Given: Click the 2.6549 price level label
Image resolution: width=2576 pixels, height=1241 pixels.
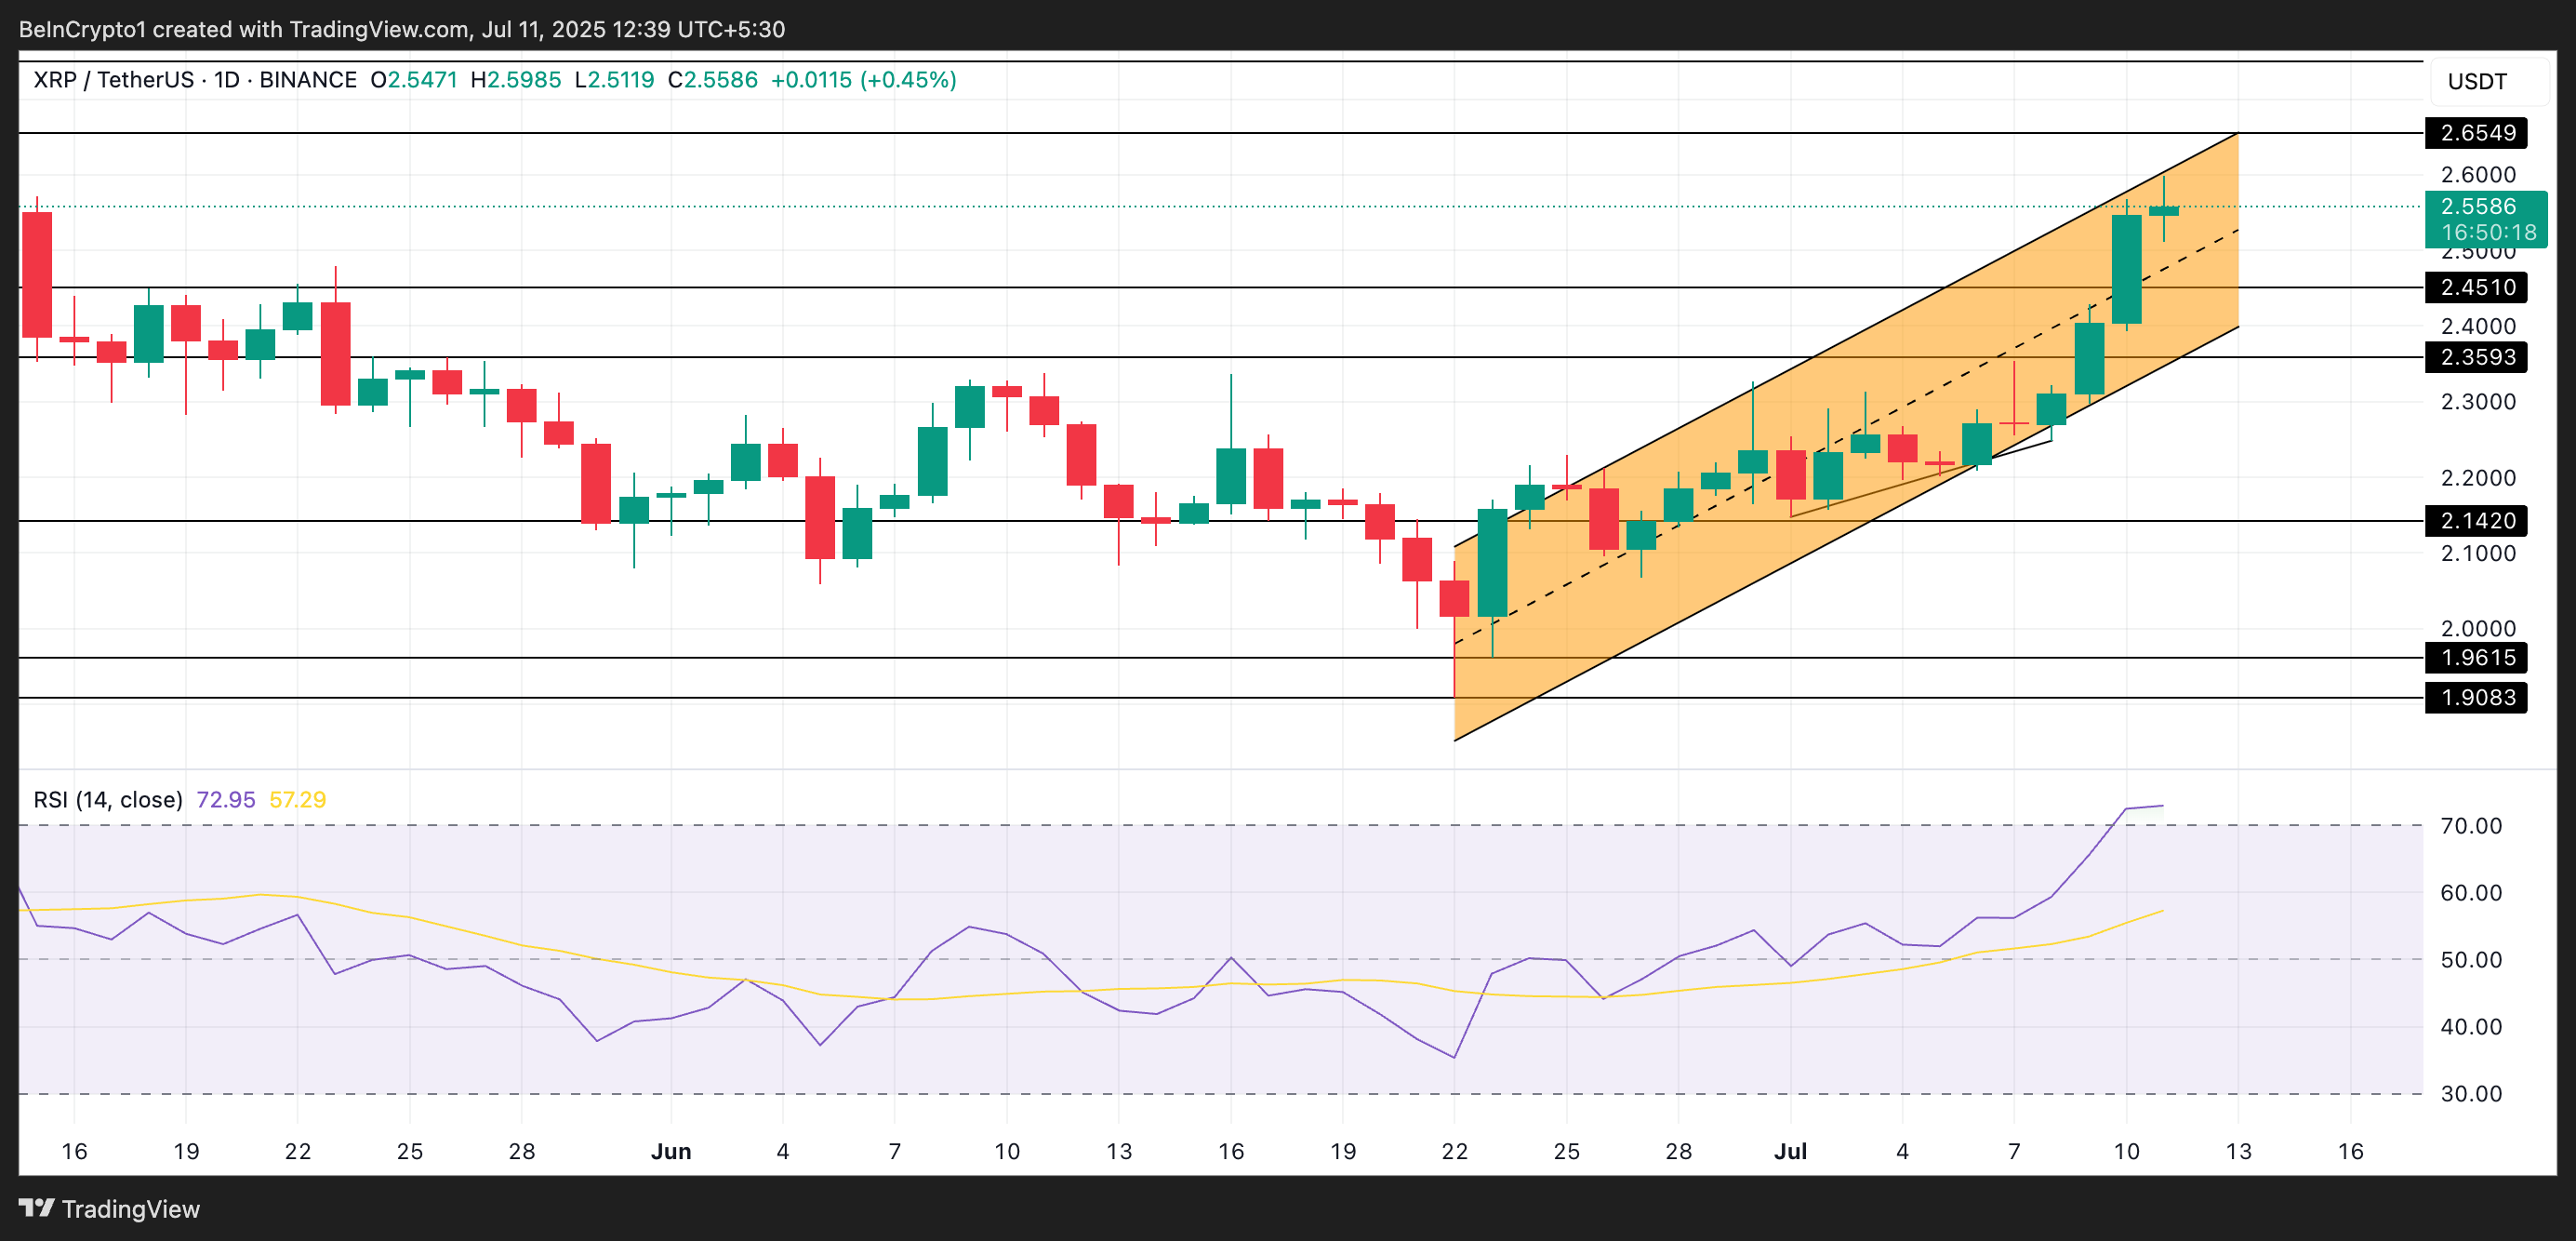Looking at the screenshot, I should tap(2476, 133).
